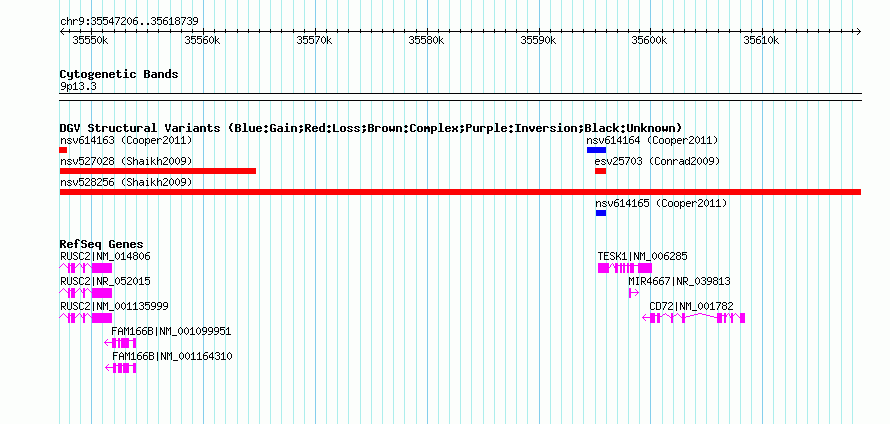The image size is (890, 424).
Task: Click the blue nsv614164 gain bar
Action: (x=597, y=150)
